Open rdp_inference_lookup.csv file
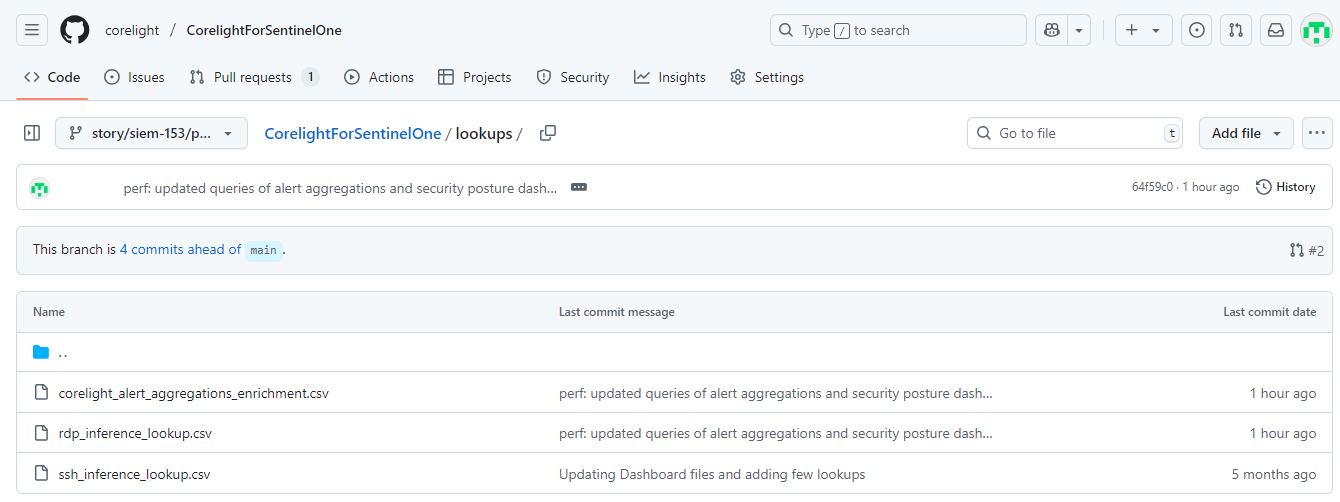The height and width of the screenshot is (502, 1340). click(135, 433)
